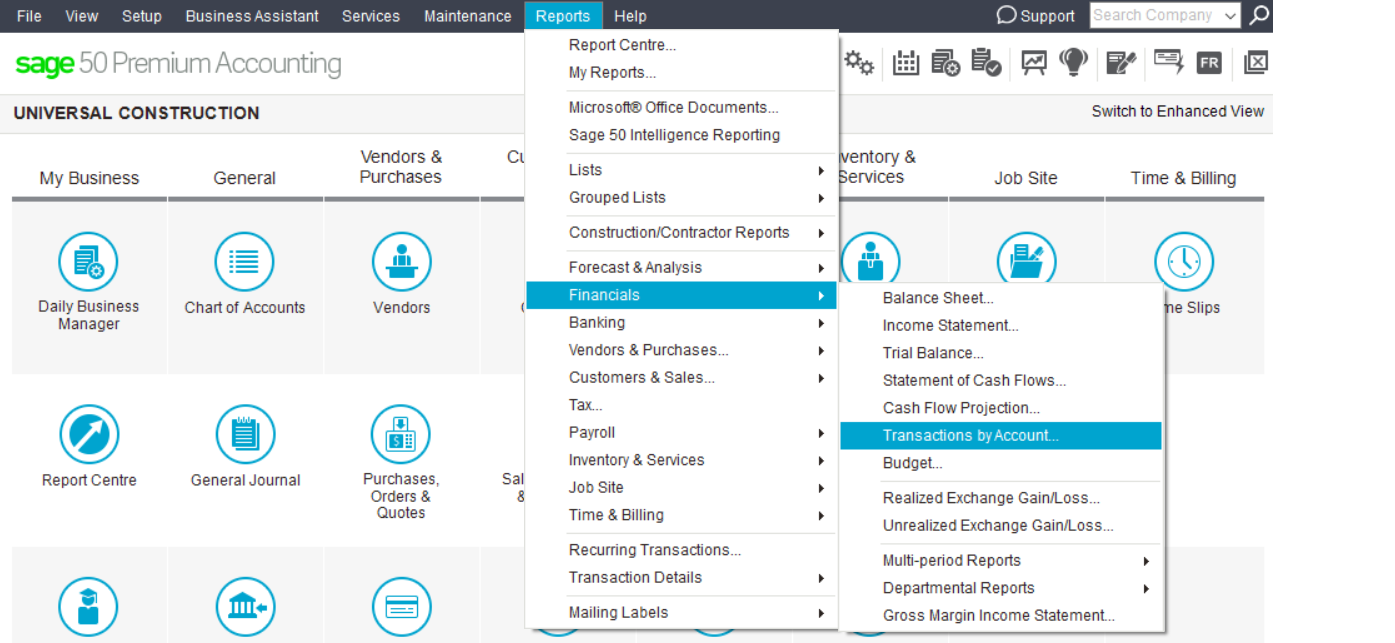Expand Construction/Contractor Reports submenu
The image size is (1395, 643).
point(682,233)
